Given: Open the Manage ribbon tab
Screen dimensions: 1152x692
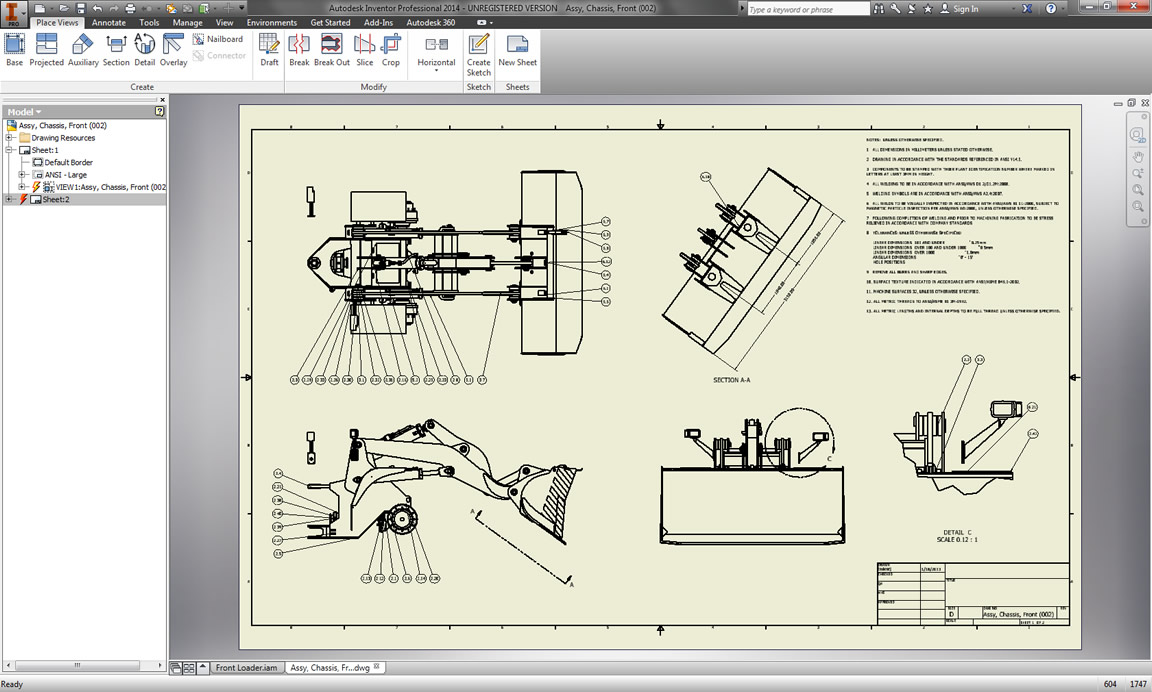Looking at the screenshot, I should [187, 22].
